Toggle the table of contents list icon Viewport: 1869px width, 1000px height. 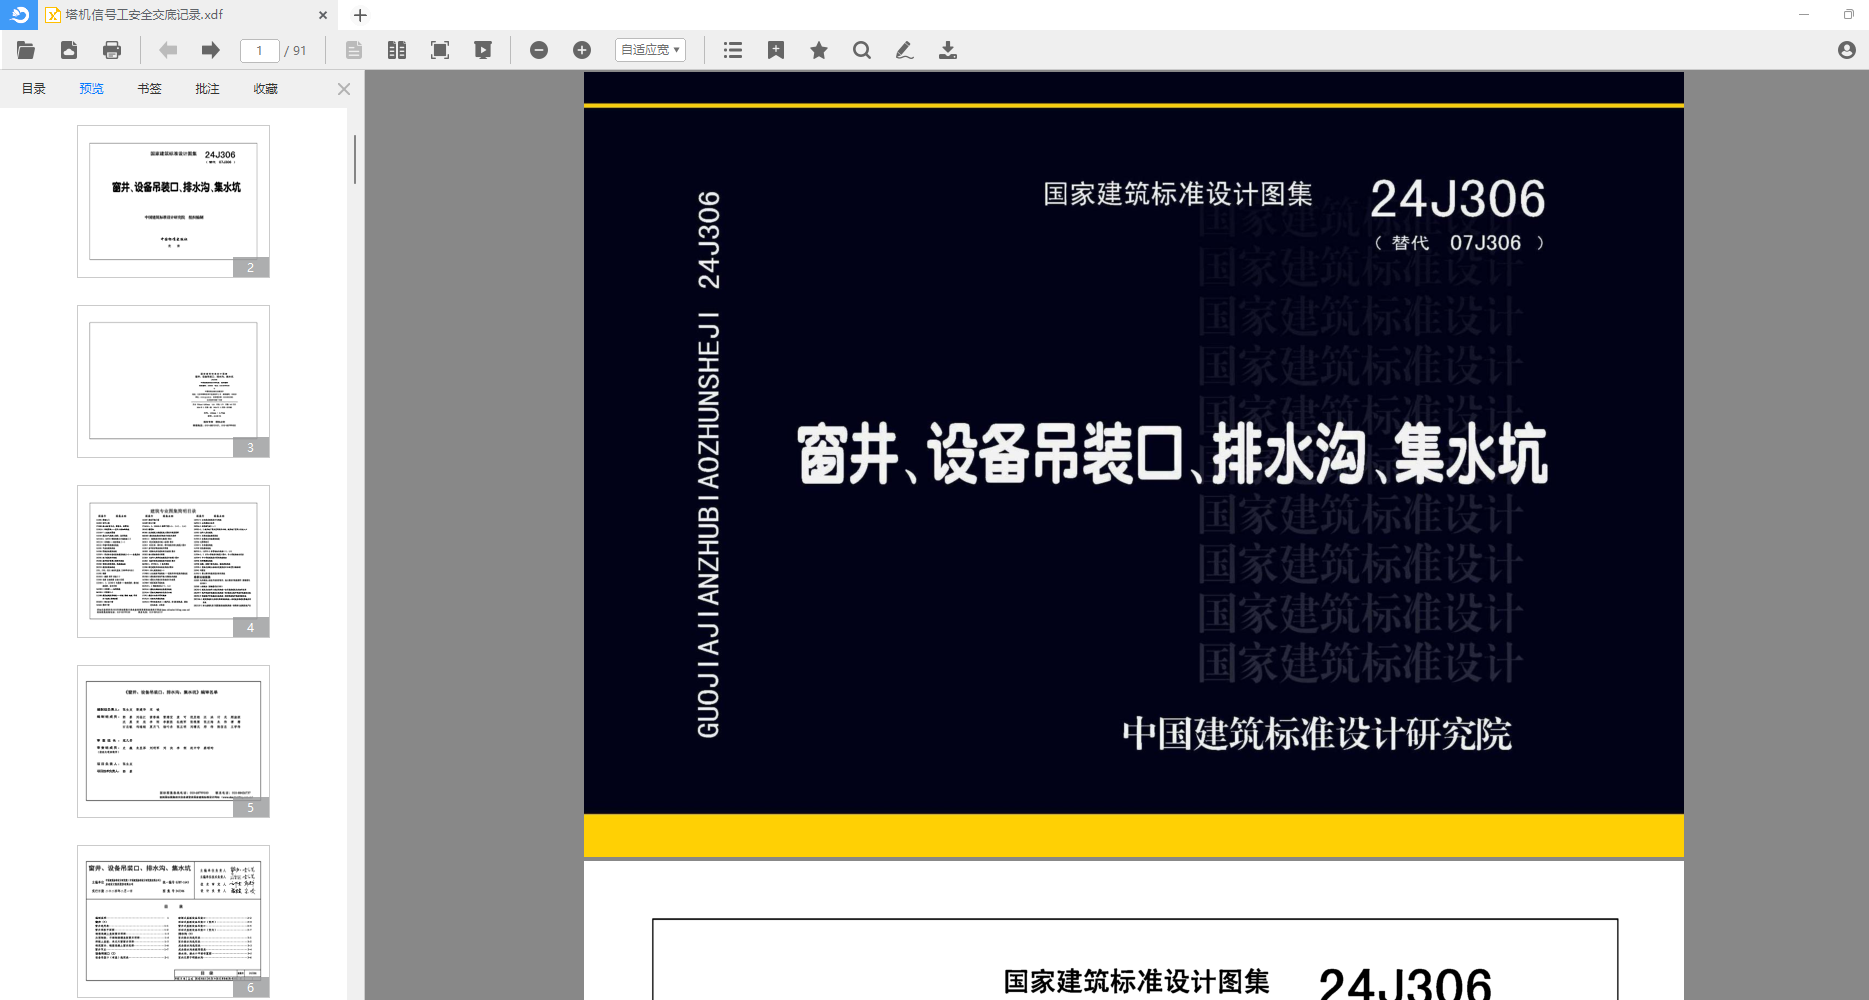point(733,50)
